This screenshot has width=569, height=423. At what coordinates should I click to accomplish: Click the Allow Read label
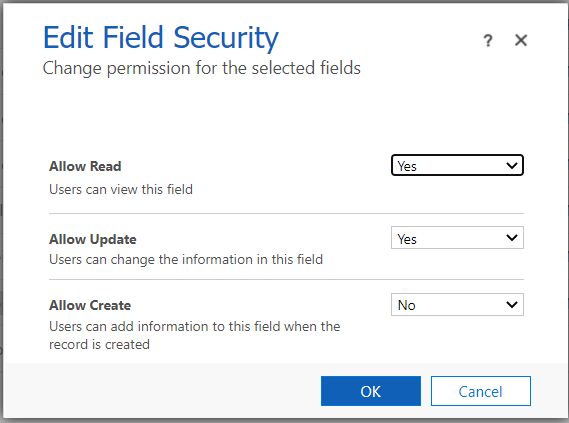[85, 166]
